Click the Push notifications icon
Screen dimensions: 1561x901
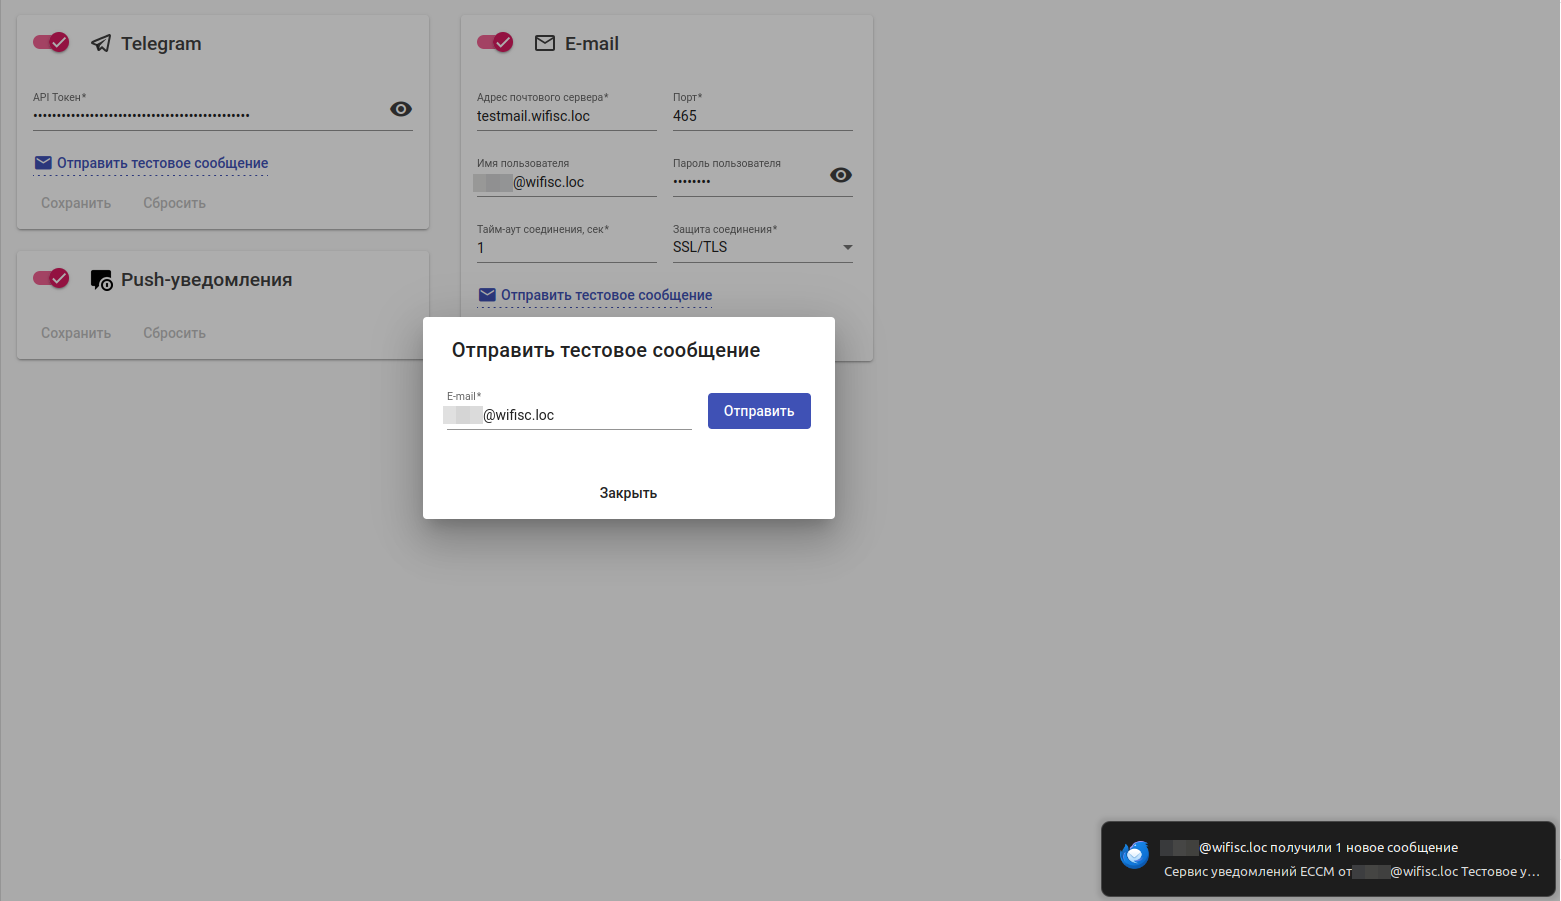[x=101, y=280]
